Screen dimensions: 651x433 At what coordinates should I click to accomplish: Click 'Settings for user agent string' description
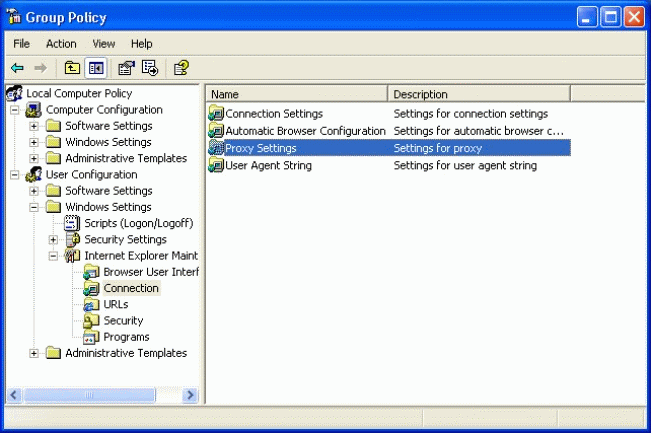point(465,165)
